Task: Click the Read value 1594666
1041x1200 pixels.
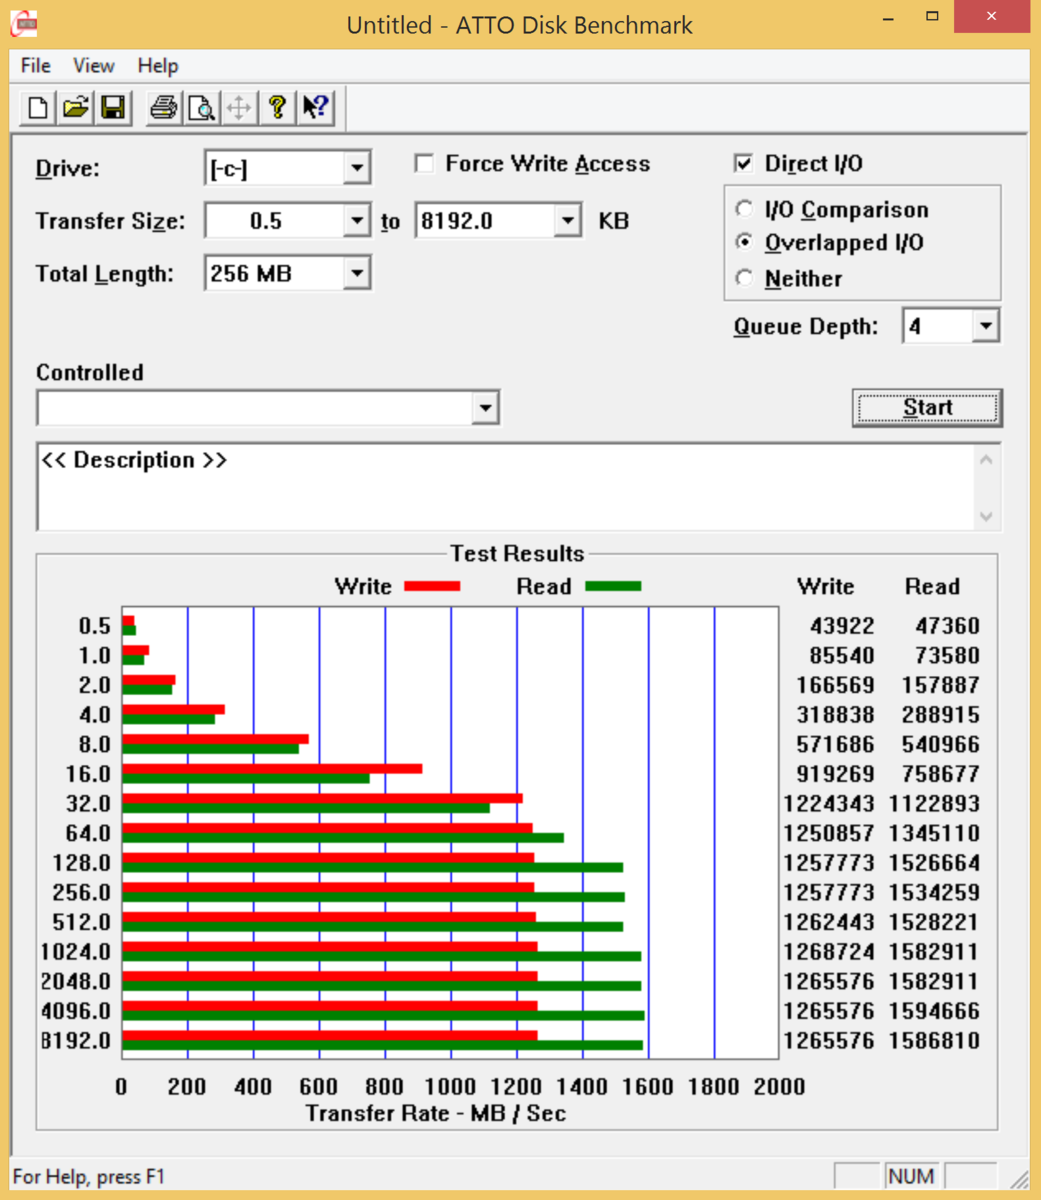Action: [934, 1011]
